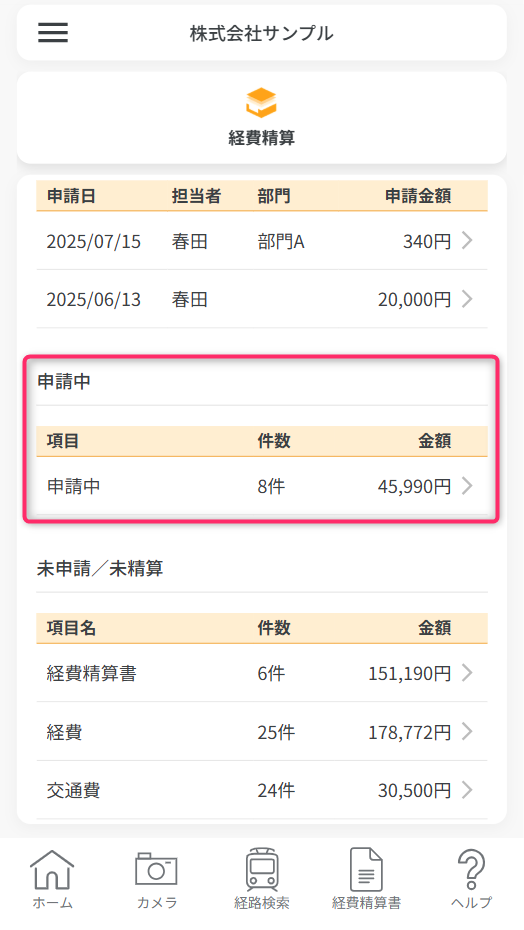Click the 申請金額 column header
The image size is (524, 930).
[x=418, y=196]
